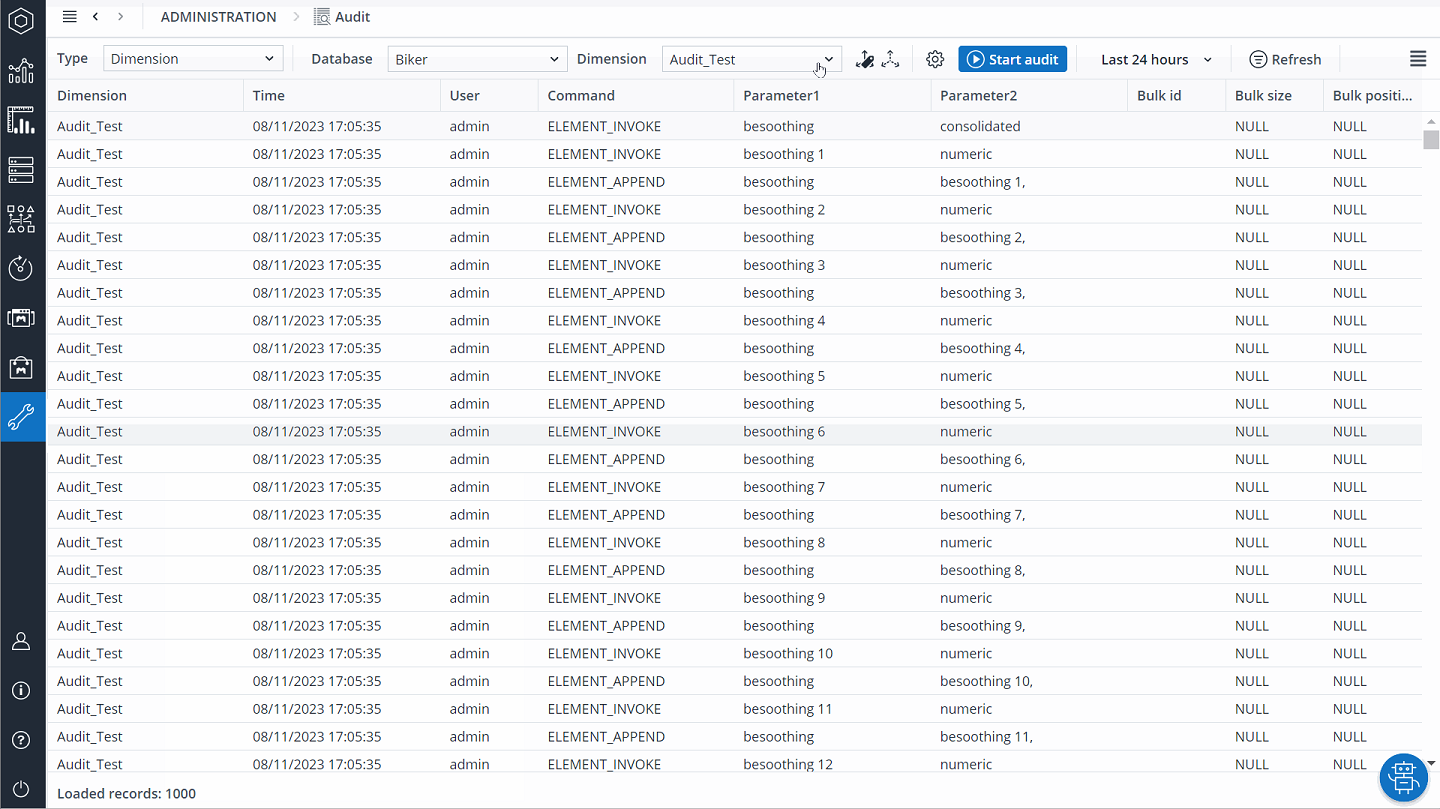Open the Last 24 hours time range dropdown

click(1152, 59)
